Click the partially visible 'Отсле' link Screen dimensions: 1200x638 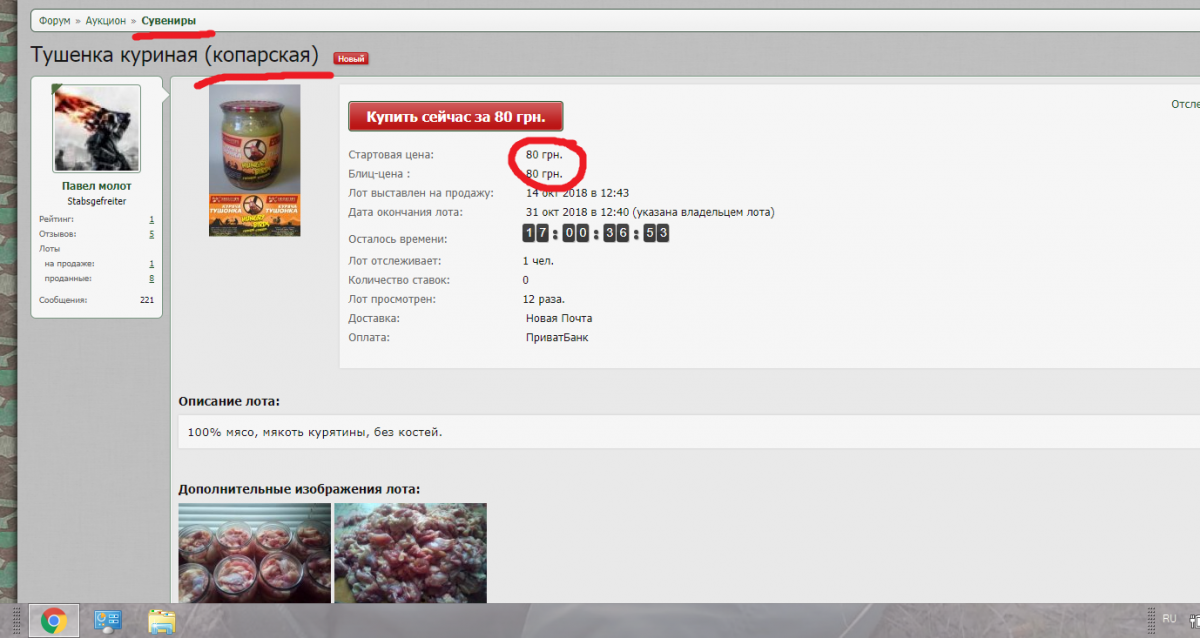[1185, 104]
